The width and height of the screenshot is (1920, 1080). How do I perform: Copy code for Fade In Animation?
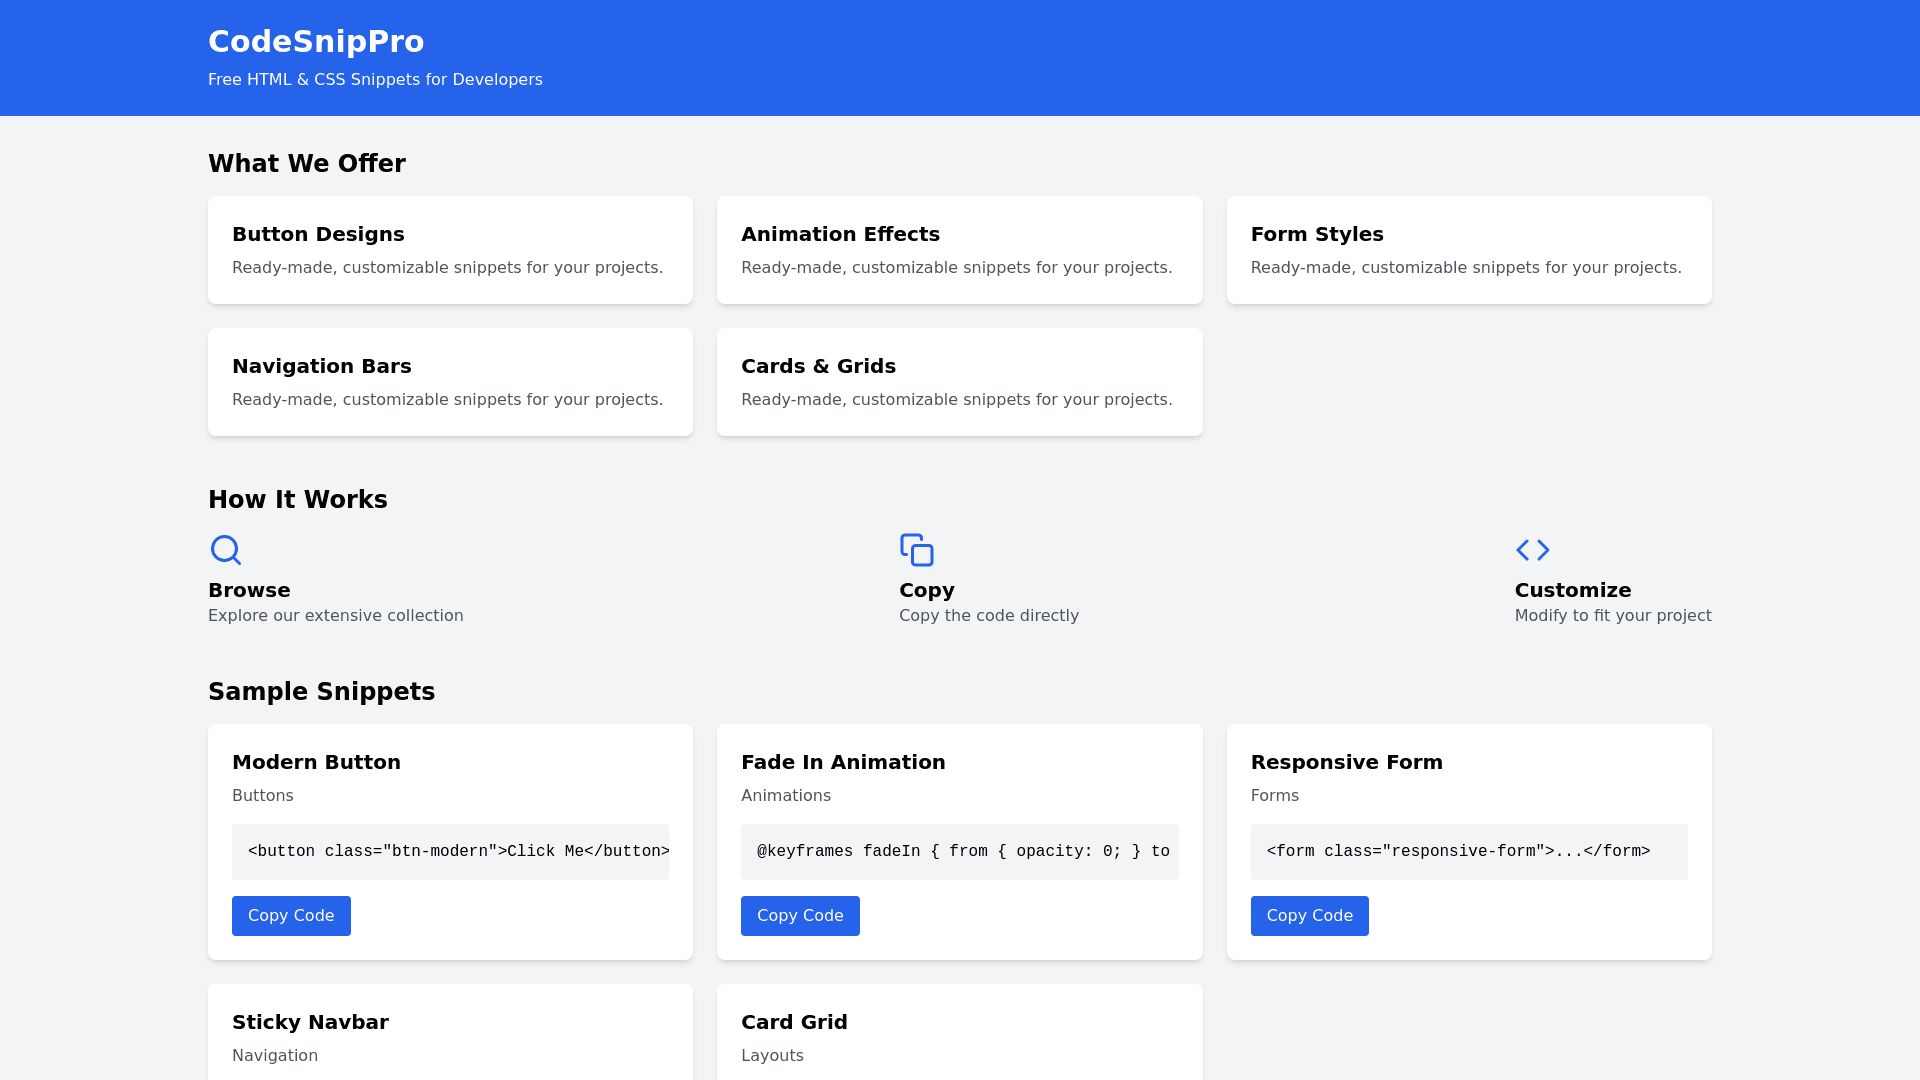(x=800, y=916)
